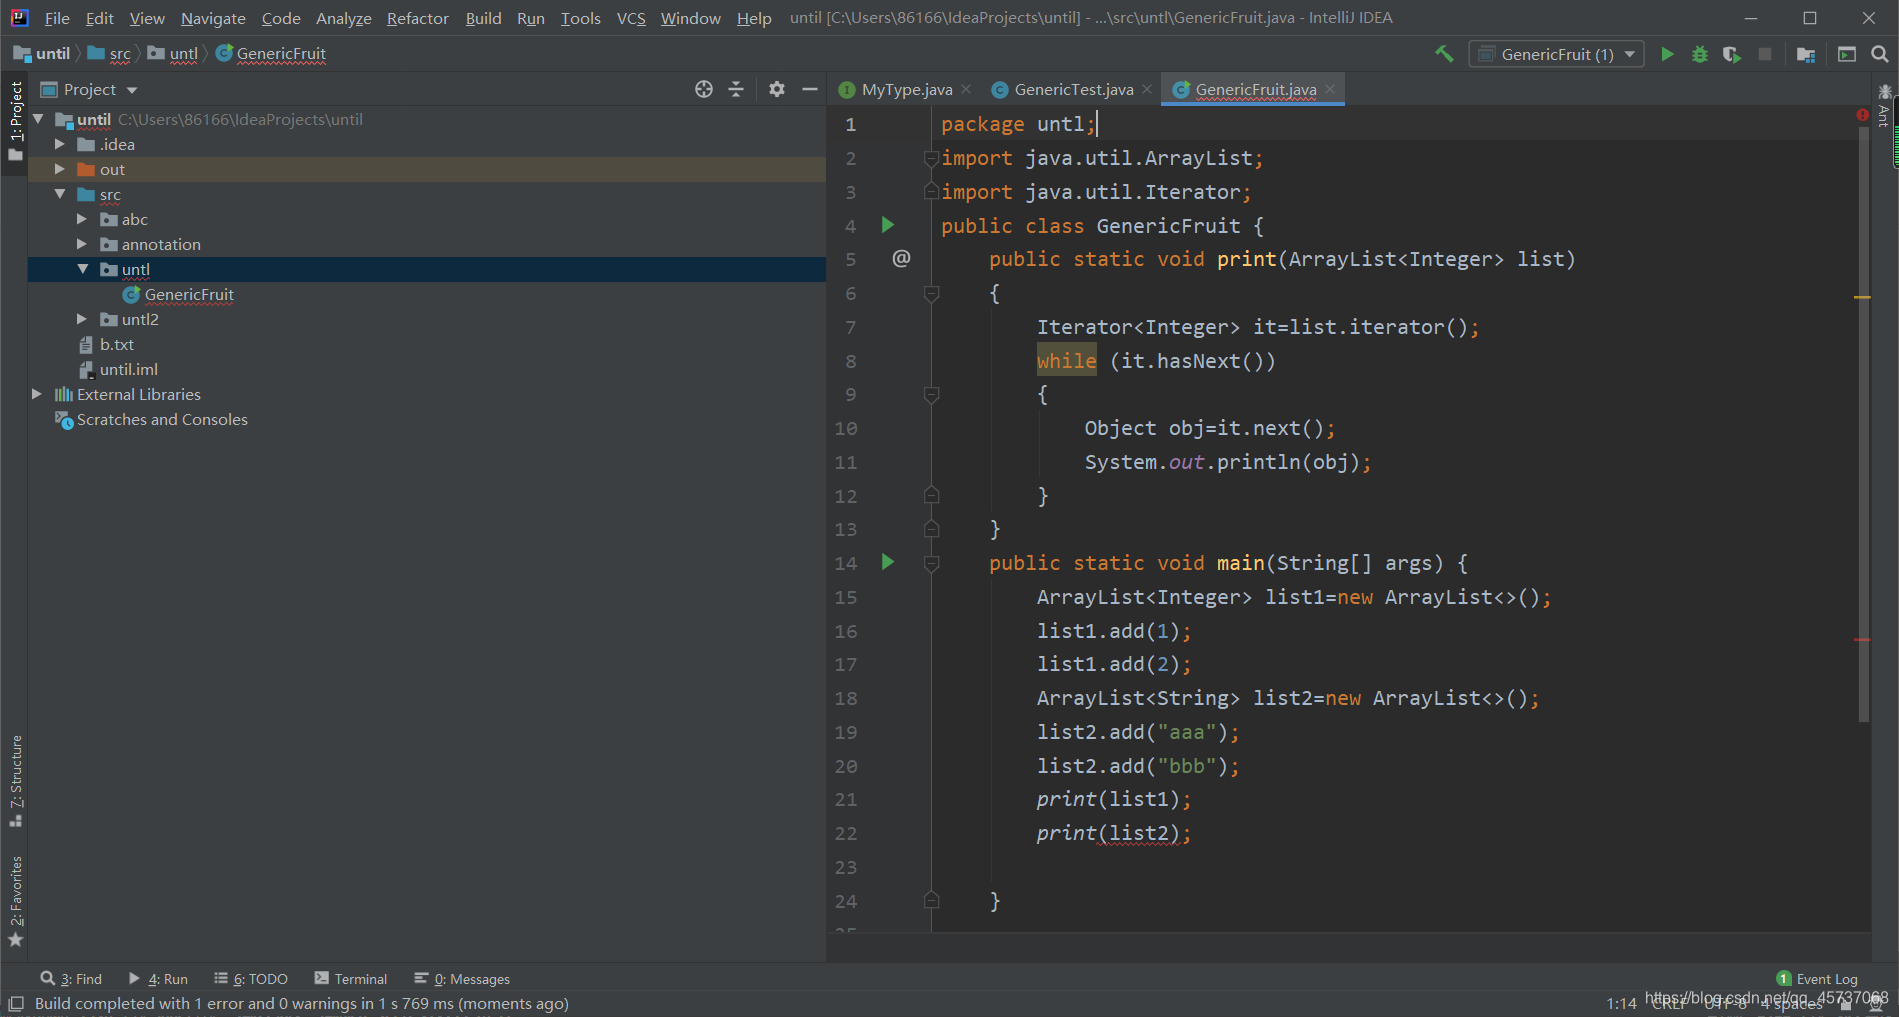Run class from gutter arrow line 4
Screen dimensions: 1899x1017
pyautogui.click(x=887, y=225)
